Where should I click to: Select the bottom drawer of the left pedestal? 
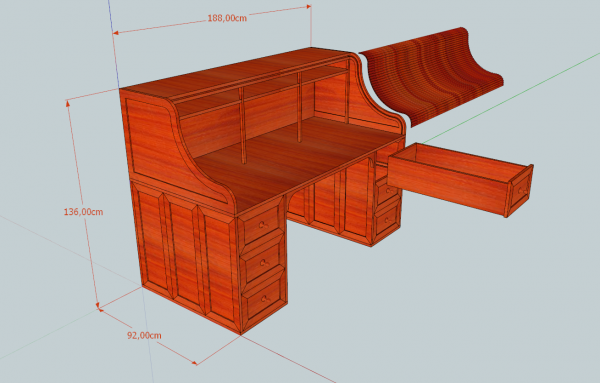click(265, 300)
